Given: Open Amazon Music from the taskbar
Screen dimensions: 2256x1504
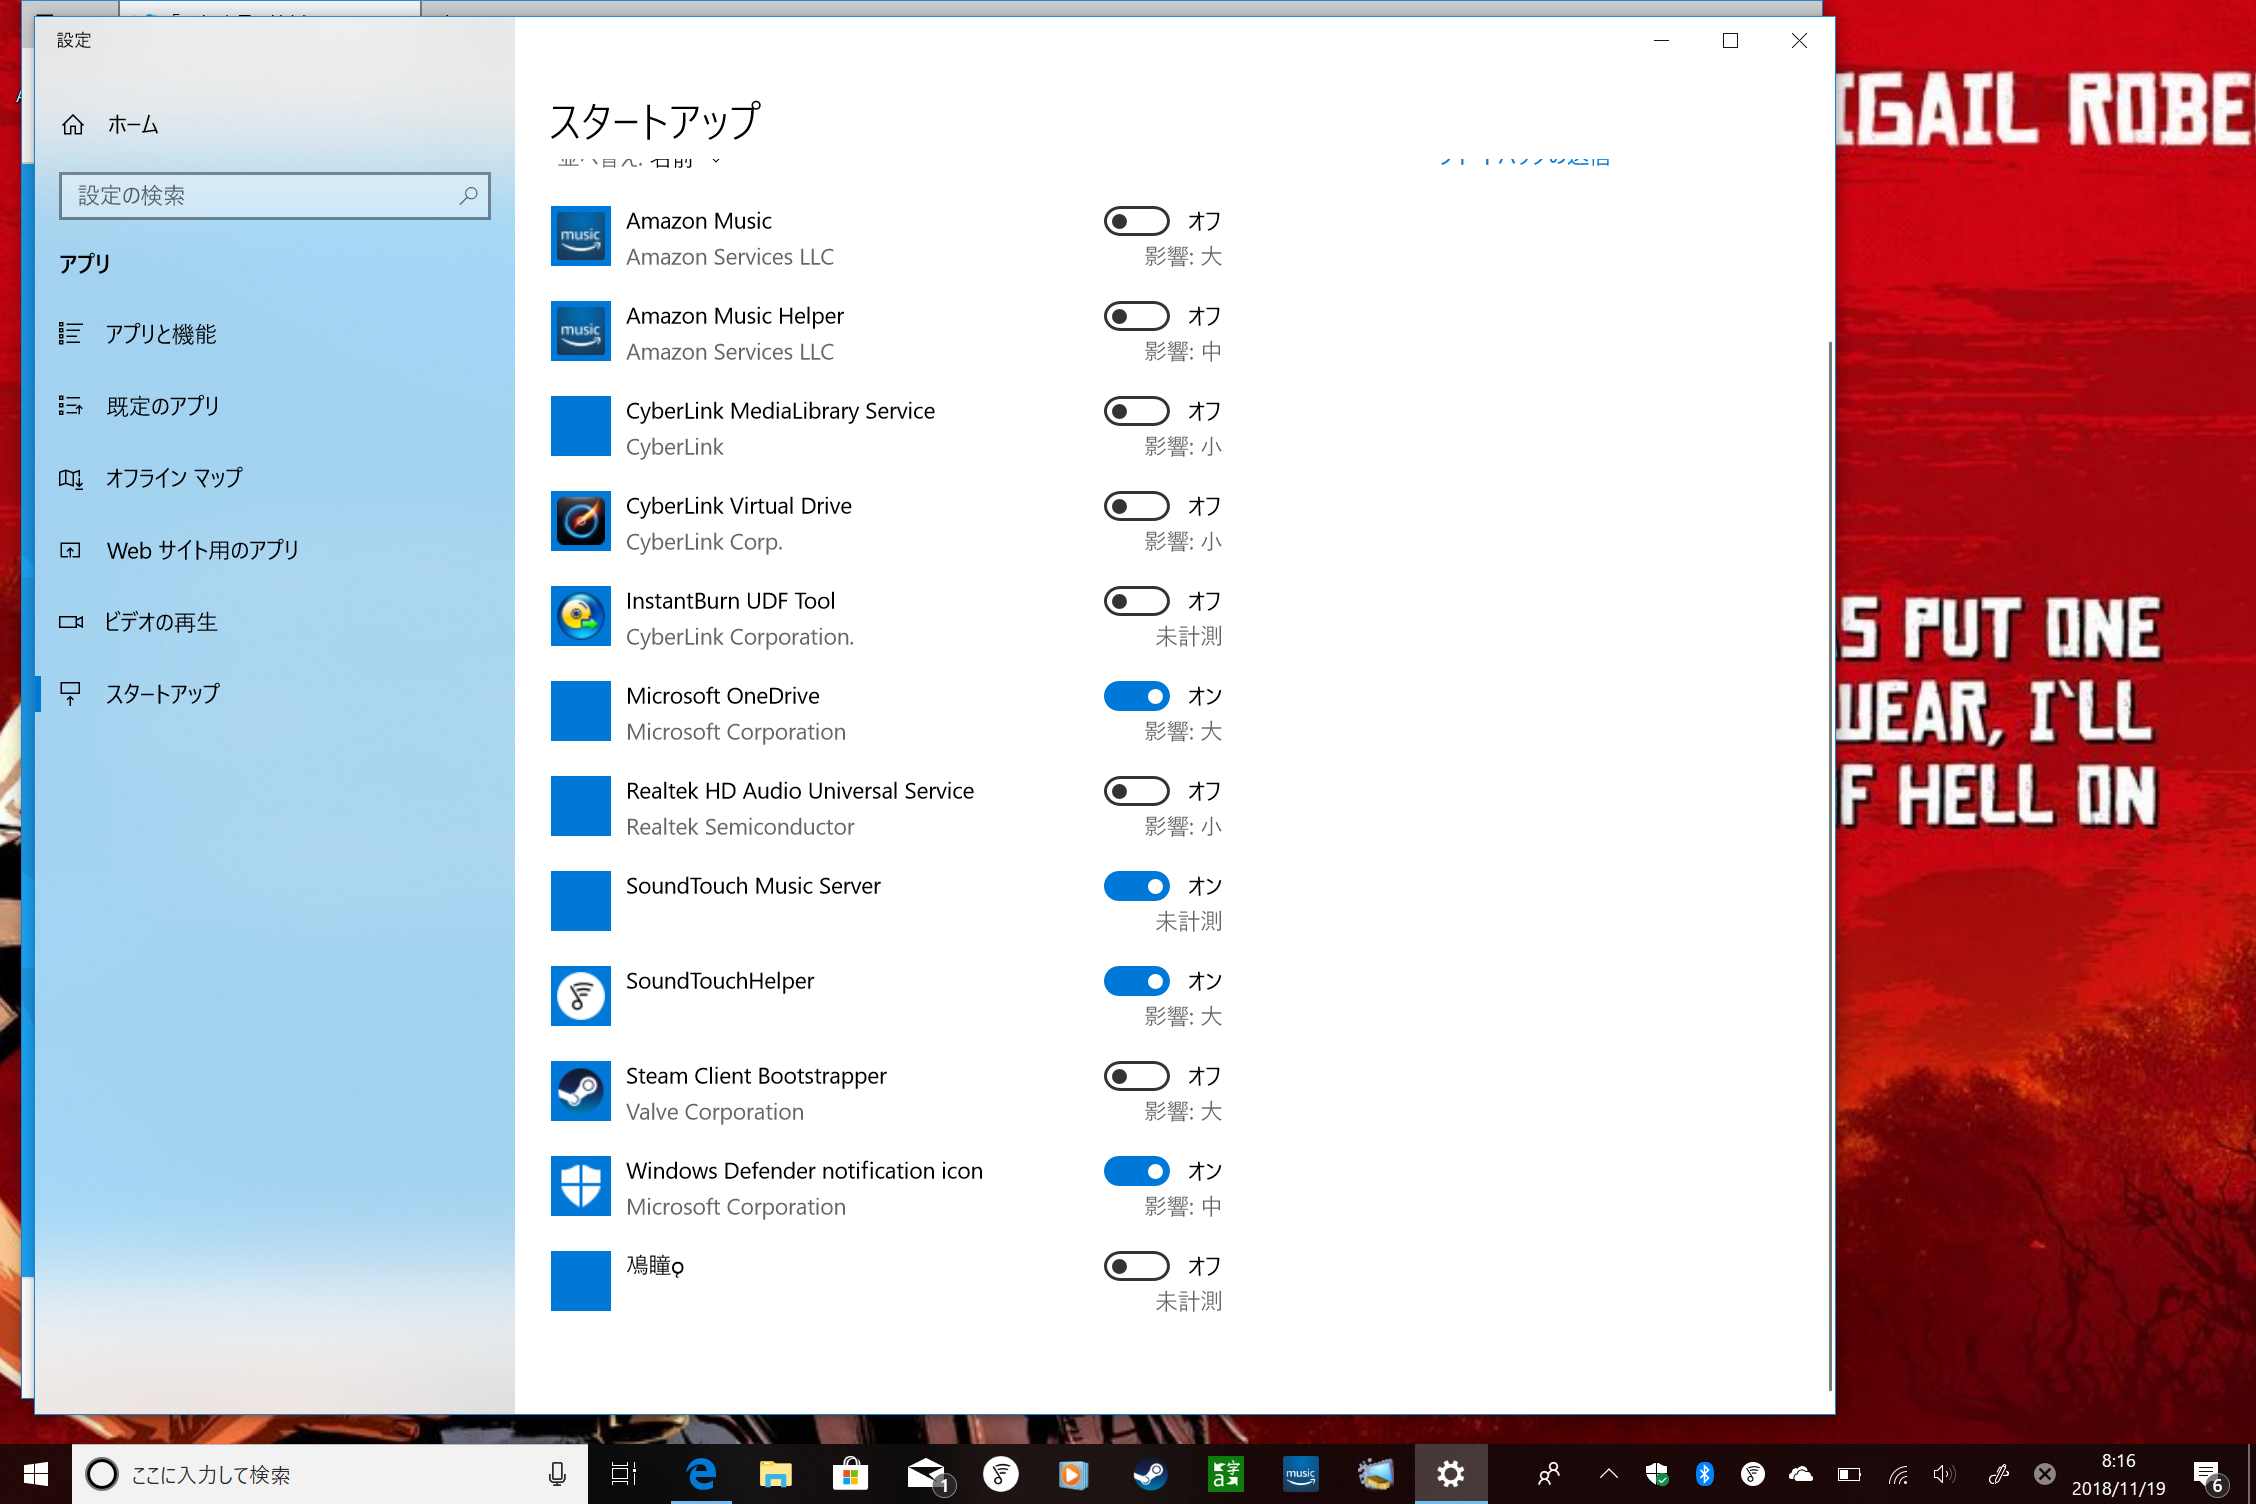Looking at the screenshot, I should click(x=1300, y=1474).
